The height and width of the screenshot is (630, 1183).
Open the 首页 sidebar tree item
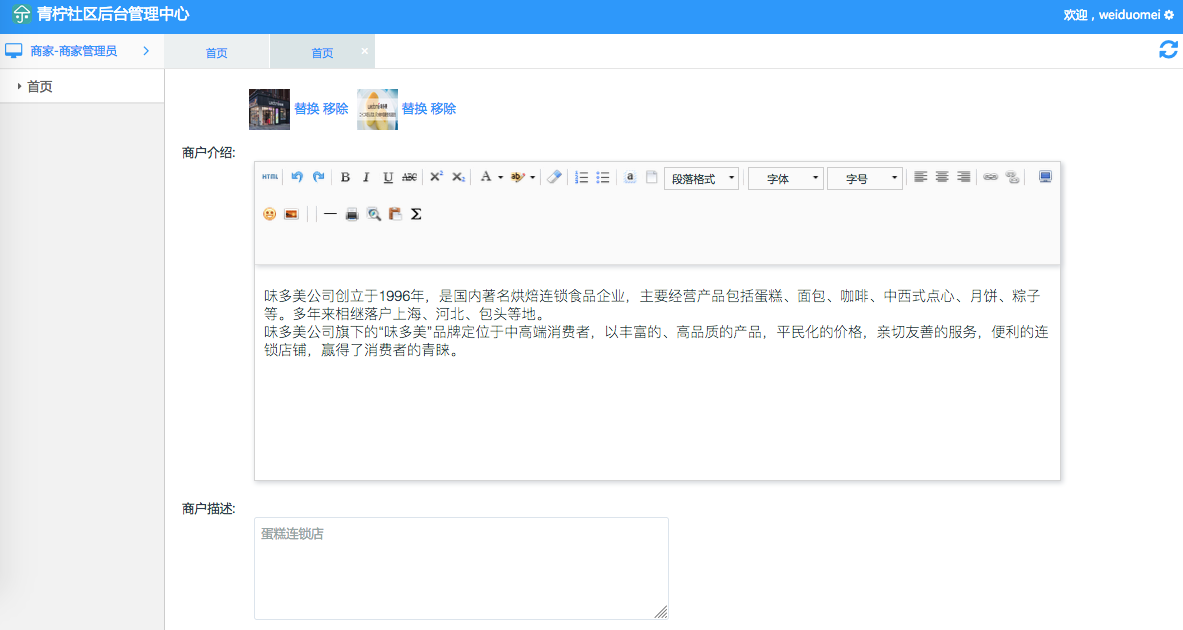(39, 87)
